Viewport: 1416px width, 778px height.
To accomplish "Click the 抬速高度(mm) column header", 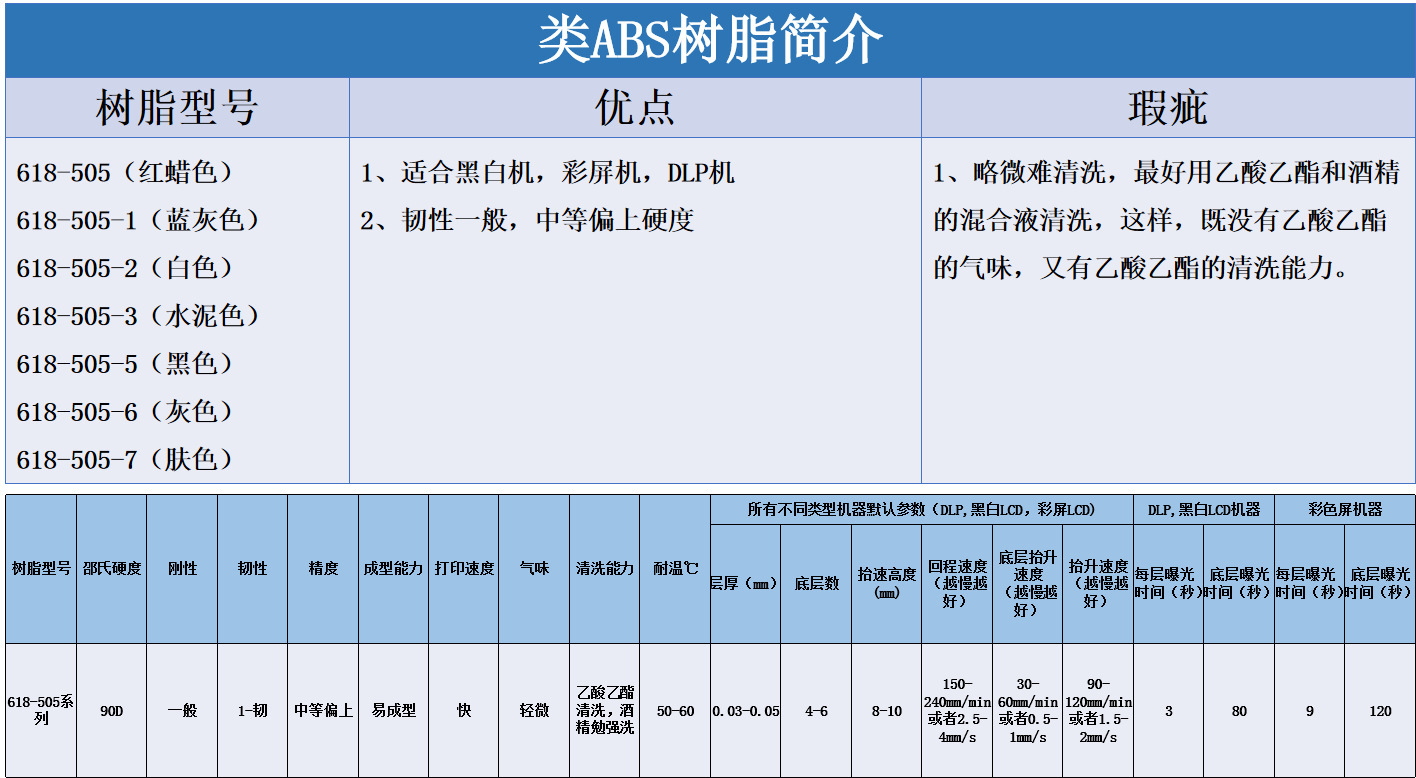I will point(886,583).
